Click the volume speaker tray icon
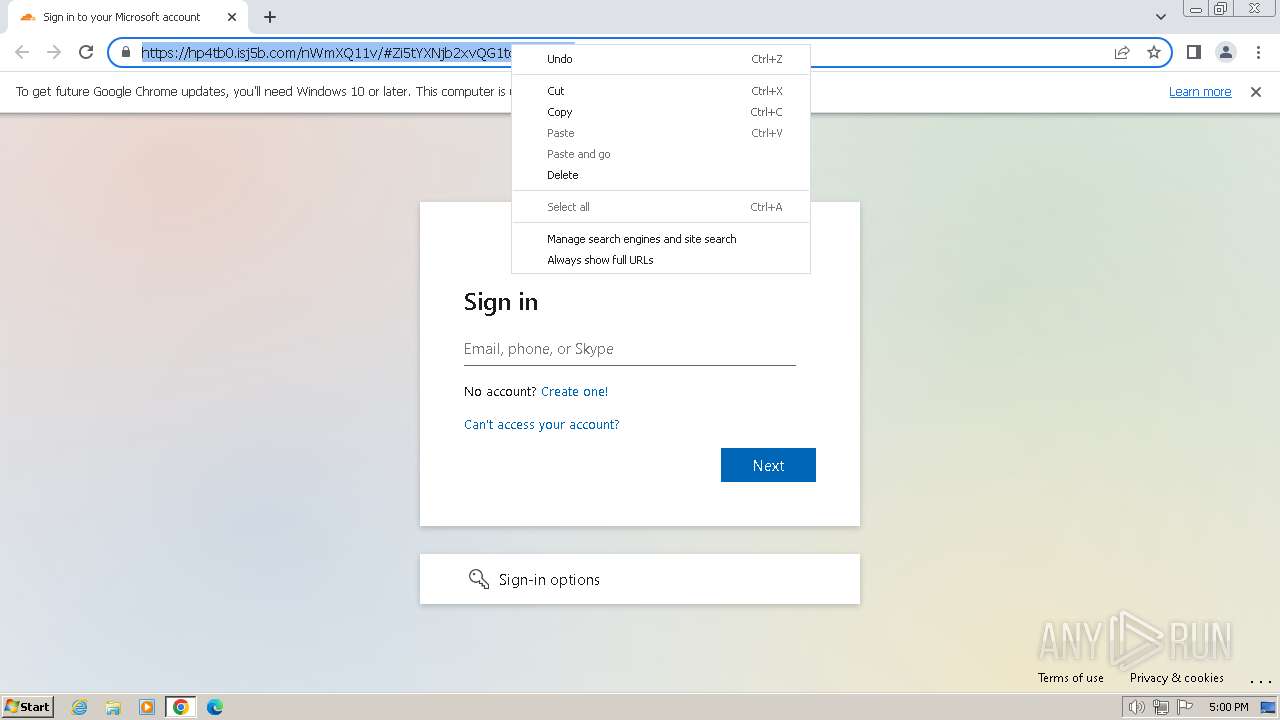The image size is (1280, 720). (1137, 707)
